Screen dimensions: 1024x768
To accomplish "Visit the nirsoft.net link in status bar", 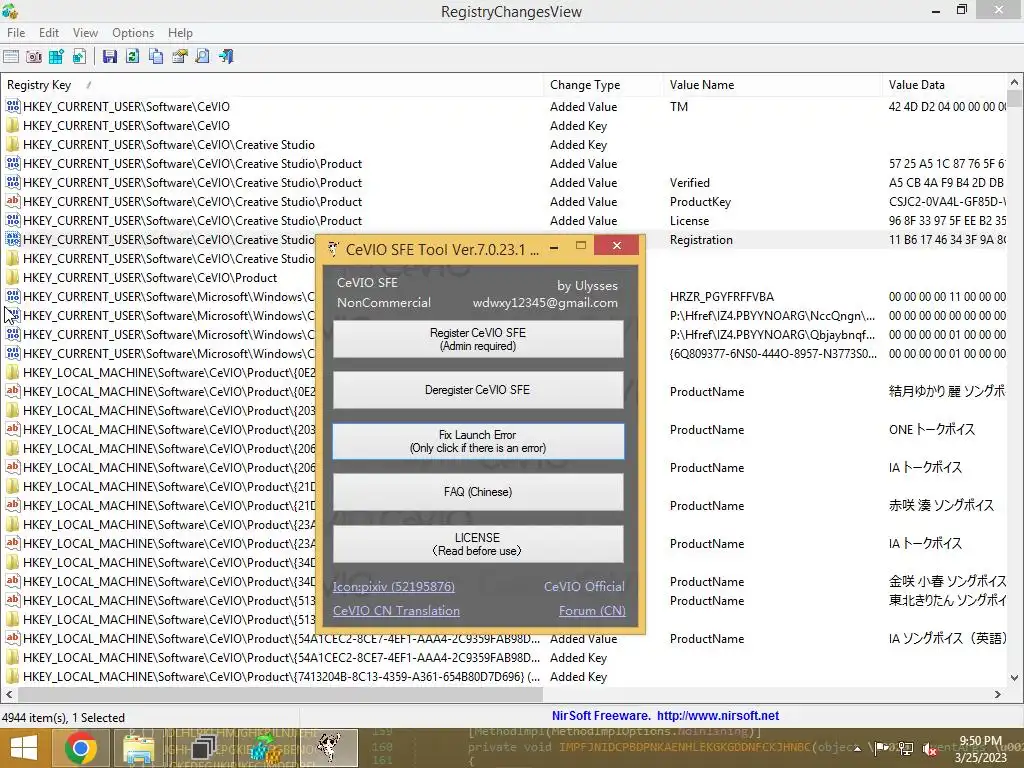I will point(718,716).
